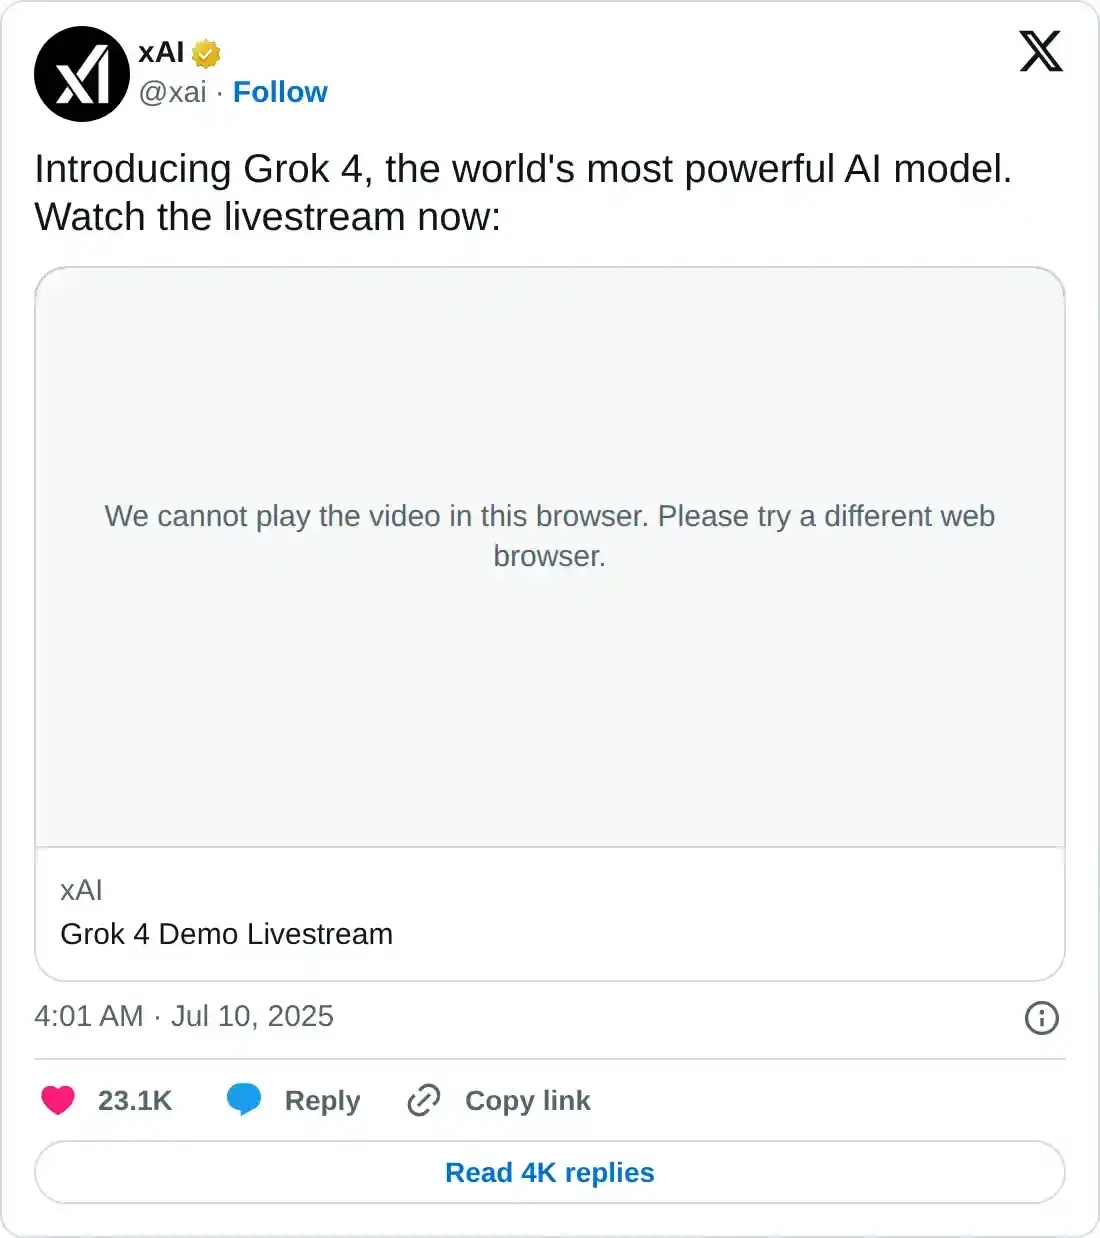Open Read 4K replies button
Image resolution: width=1100 pixels, height=1238 pixels.
click(550, 1172)
